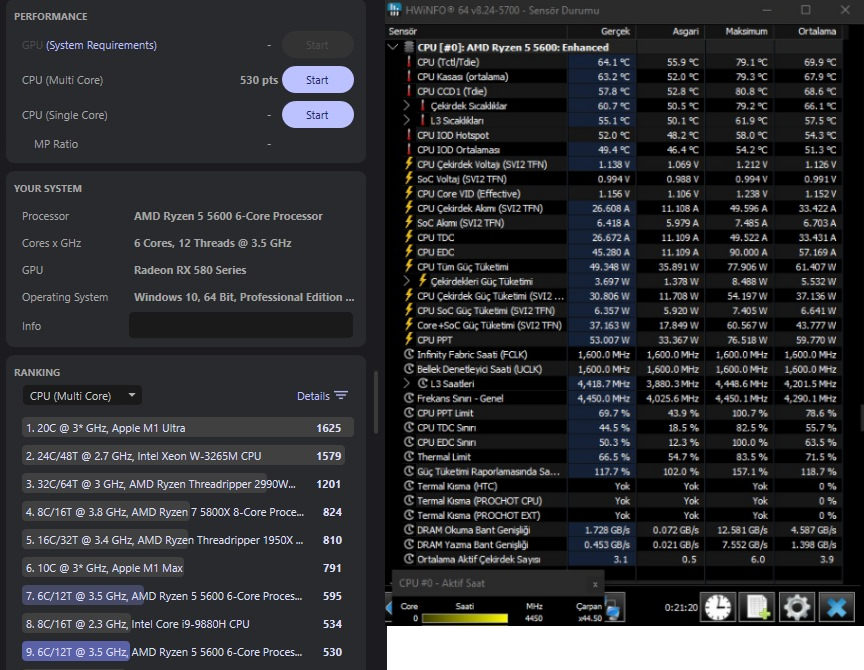Click the left blue arrow in HWiNFO toolbar

(x=389, y=607)
